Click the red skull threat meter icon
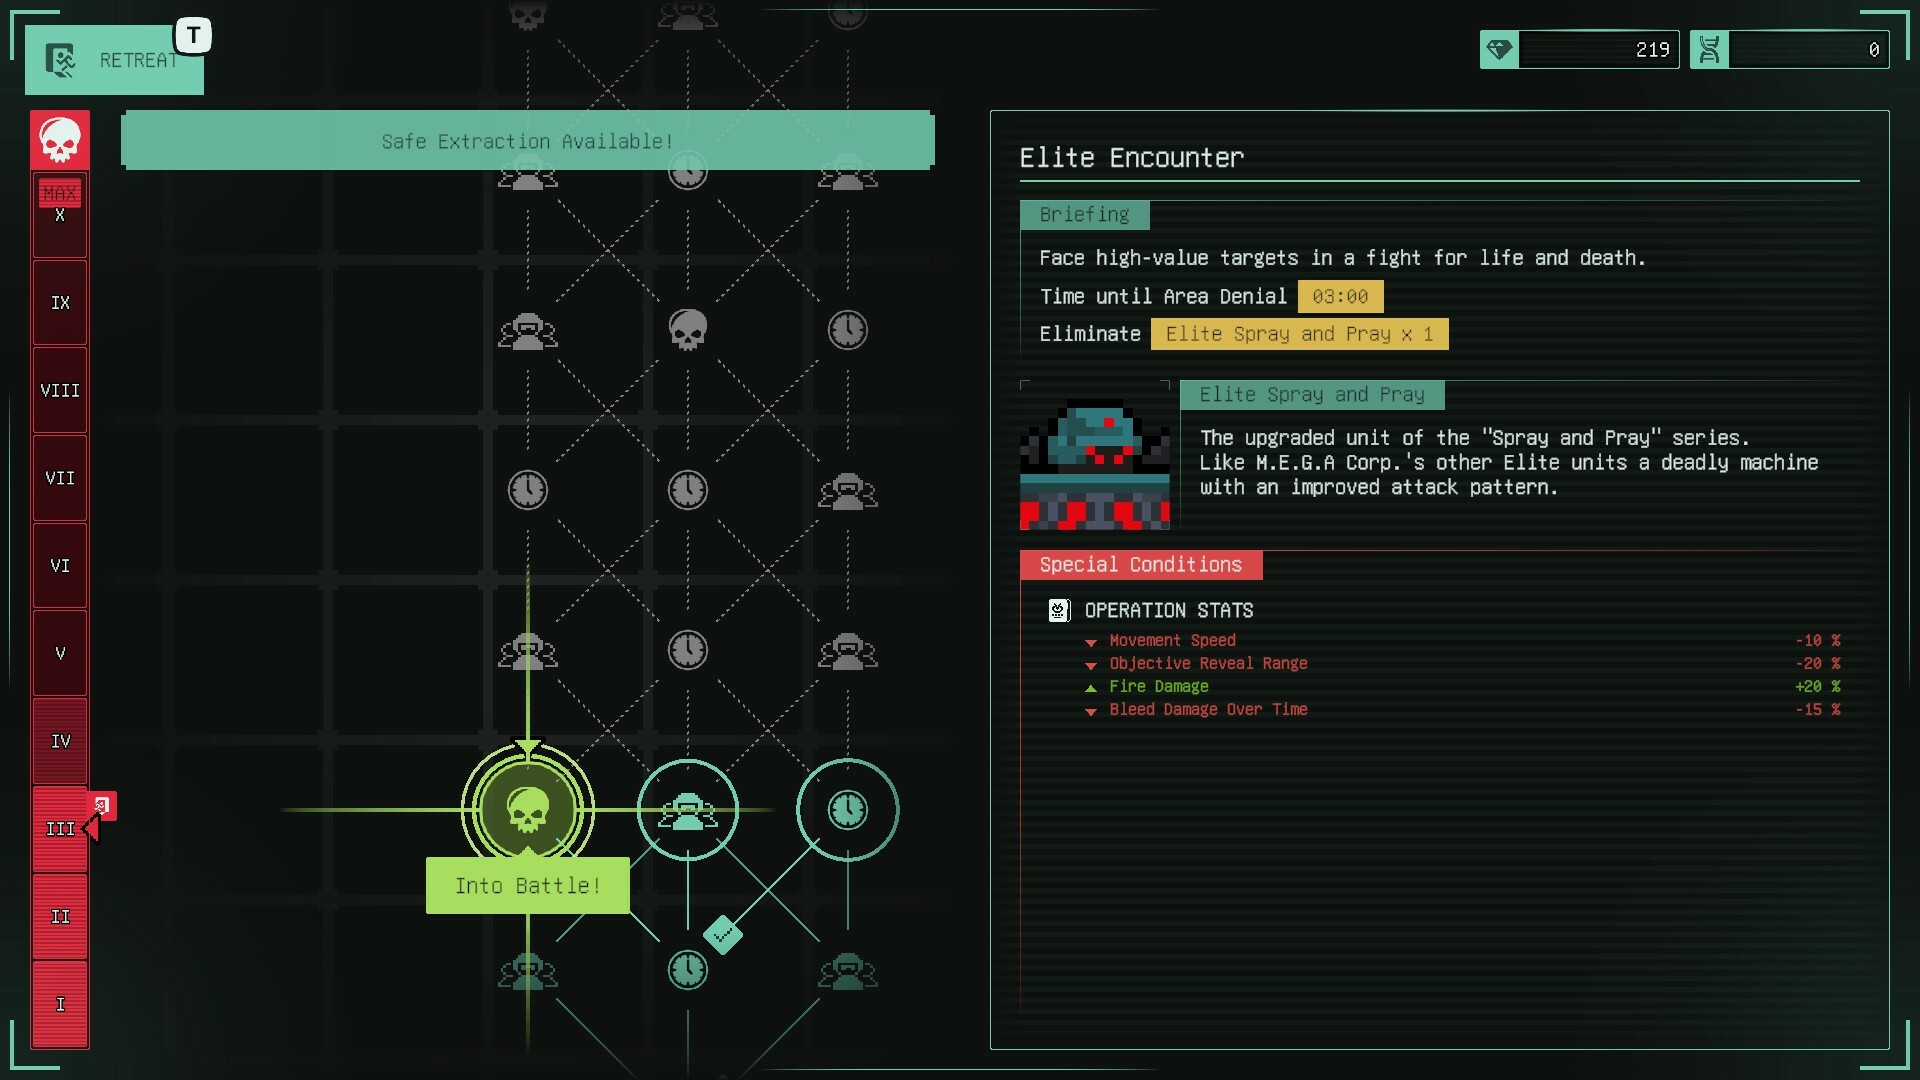This screenshot has height=1080, width=1920. [x=60, y=140]
